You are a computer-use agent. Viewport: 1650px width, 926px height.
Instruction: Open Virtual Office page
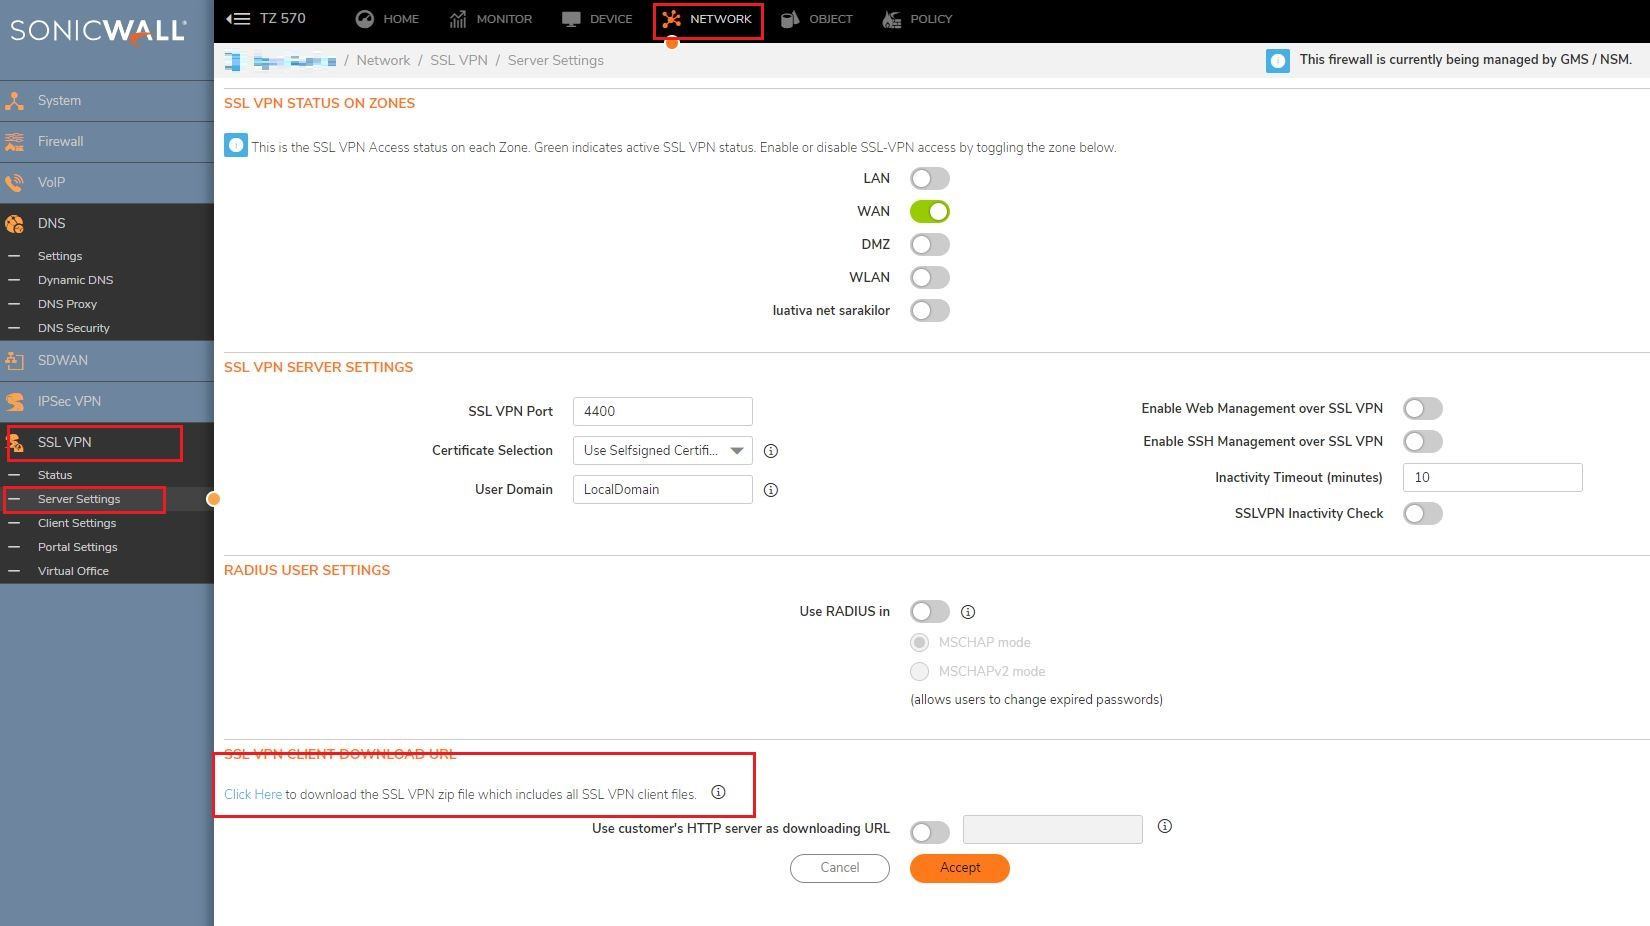(73, 571)
